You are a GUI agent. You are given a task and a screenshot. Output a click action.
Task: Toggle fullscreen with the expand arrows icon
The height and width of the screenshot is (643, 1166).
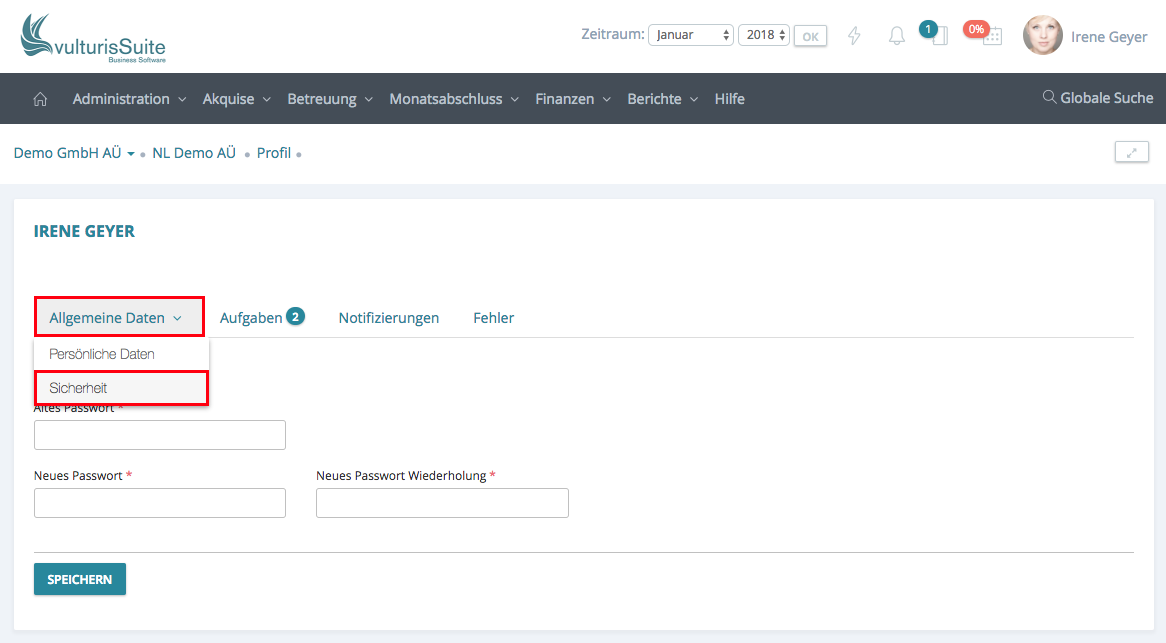click(x=1131, y=152)
